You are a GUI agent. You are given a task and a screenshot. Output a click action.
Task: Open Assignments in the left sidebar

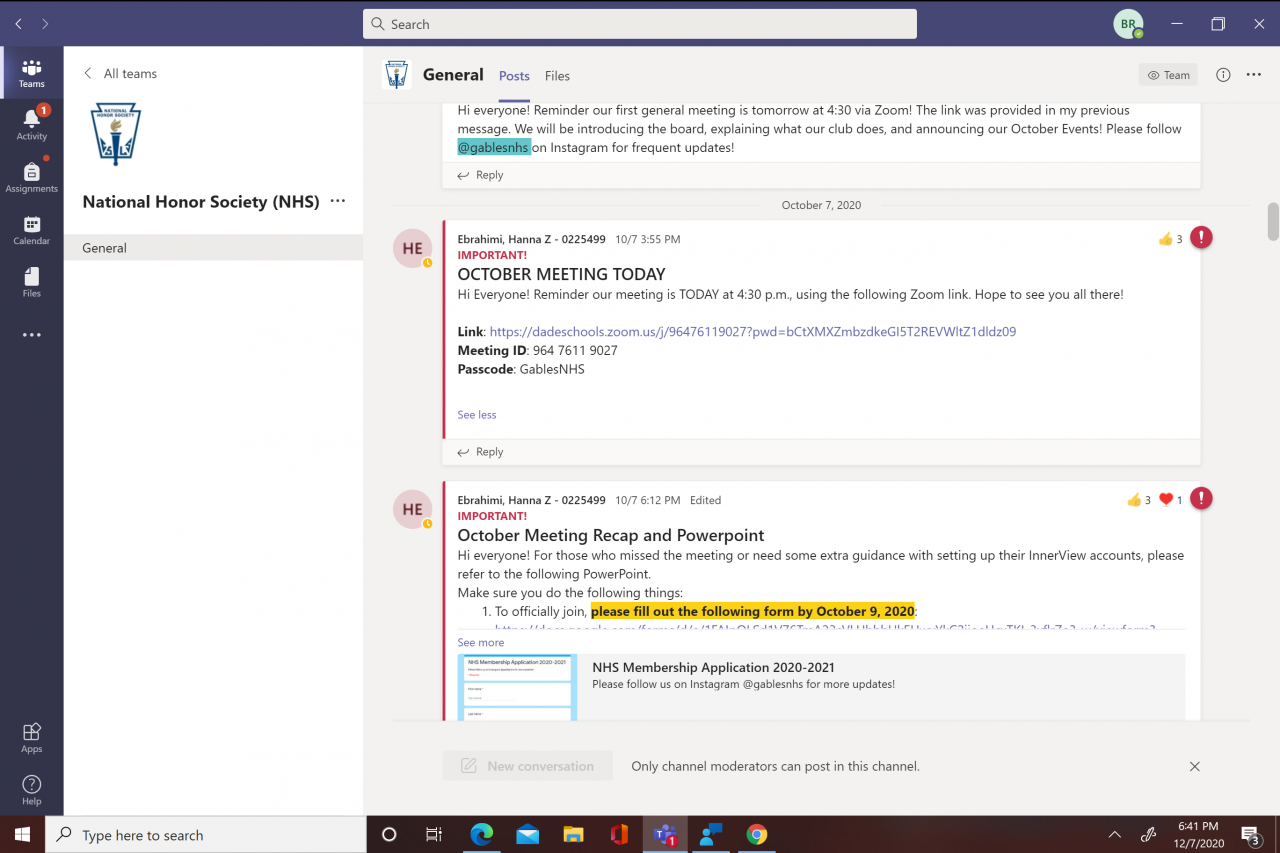(31, 177)
